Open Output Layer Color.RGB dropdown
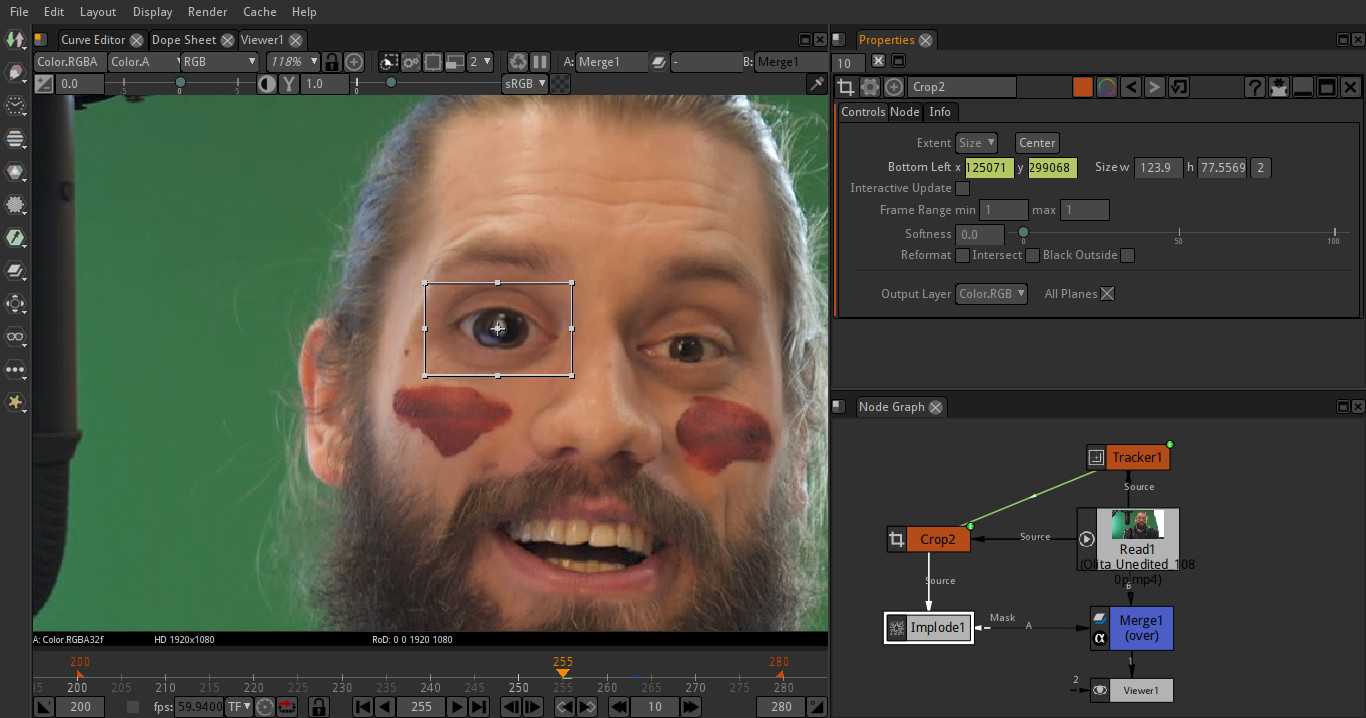Viewport: 1366px width, 718px height. click(992, 294)
